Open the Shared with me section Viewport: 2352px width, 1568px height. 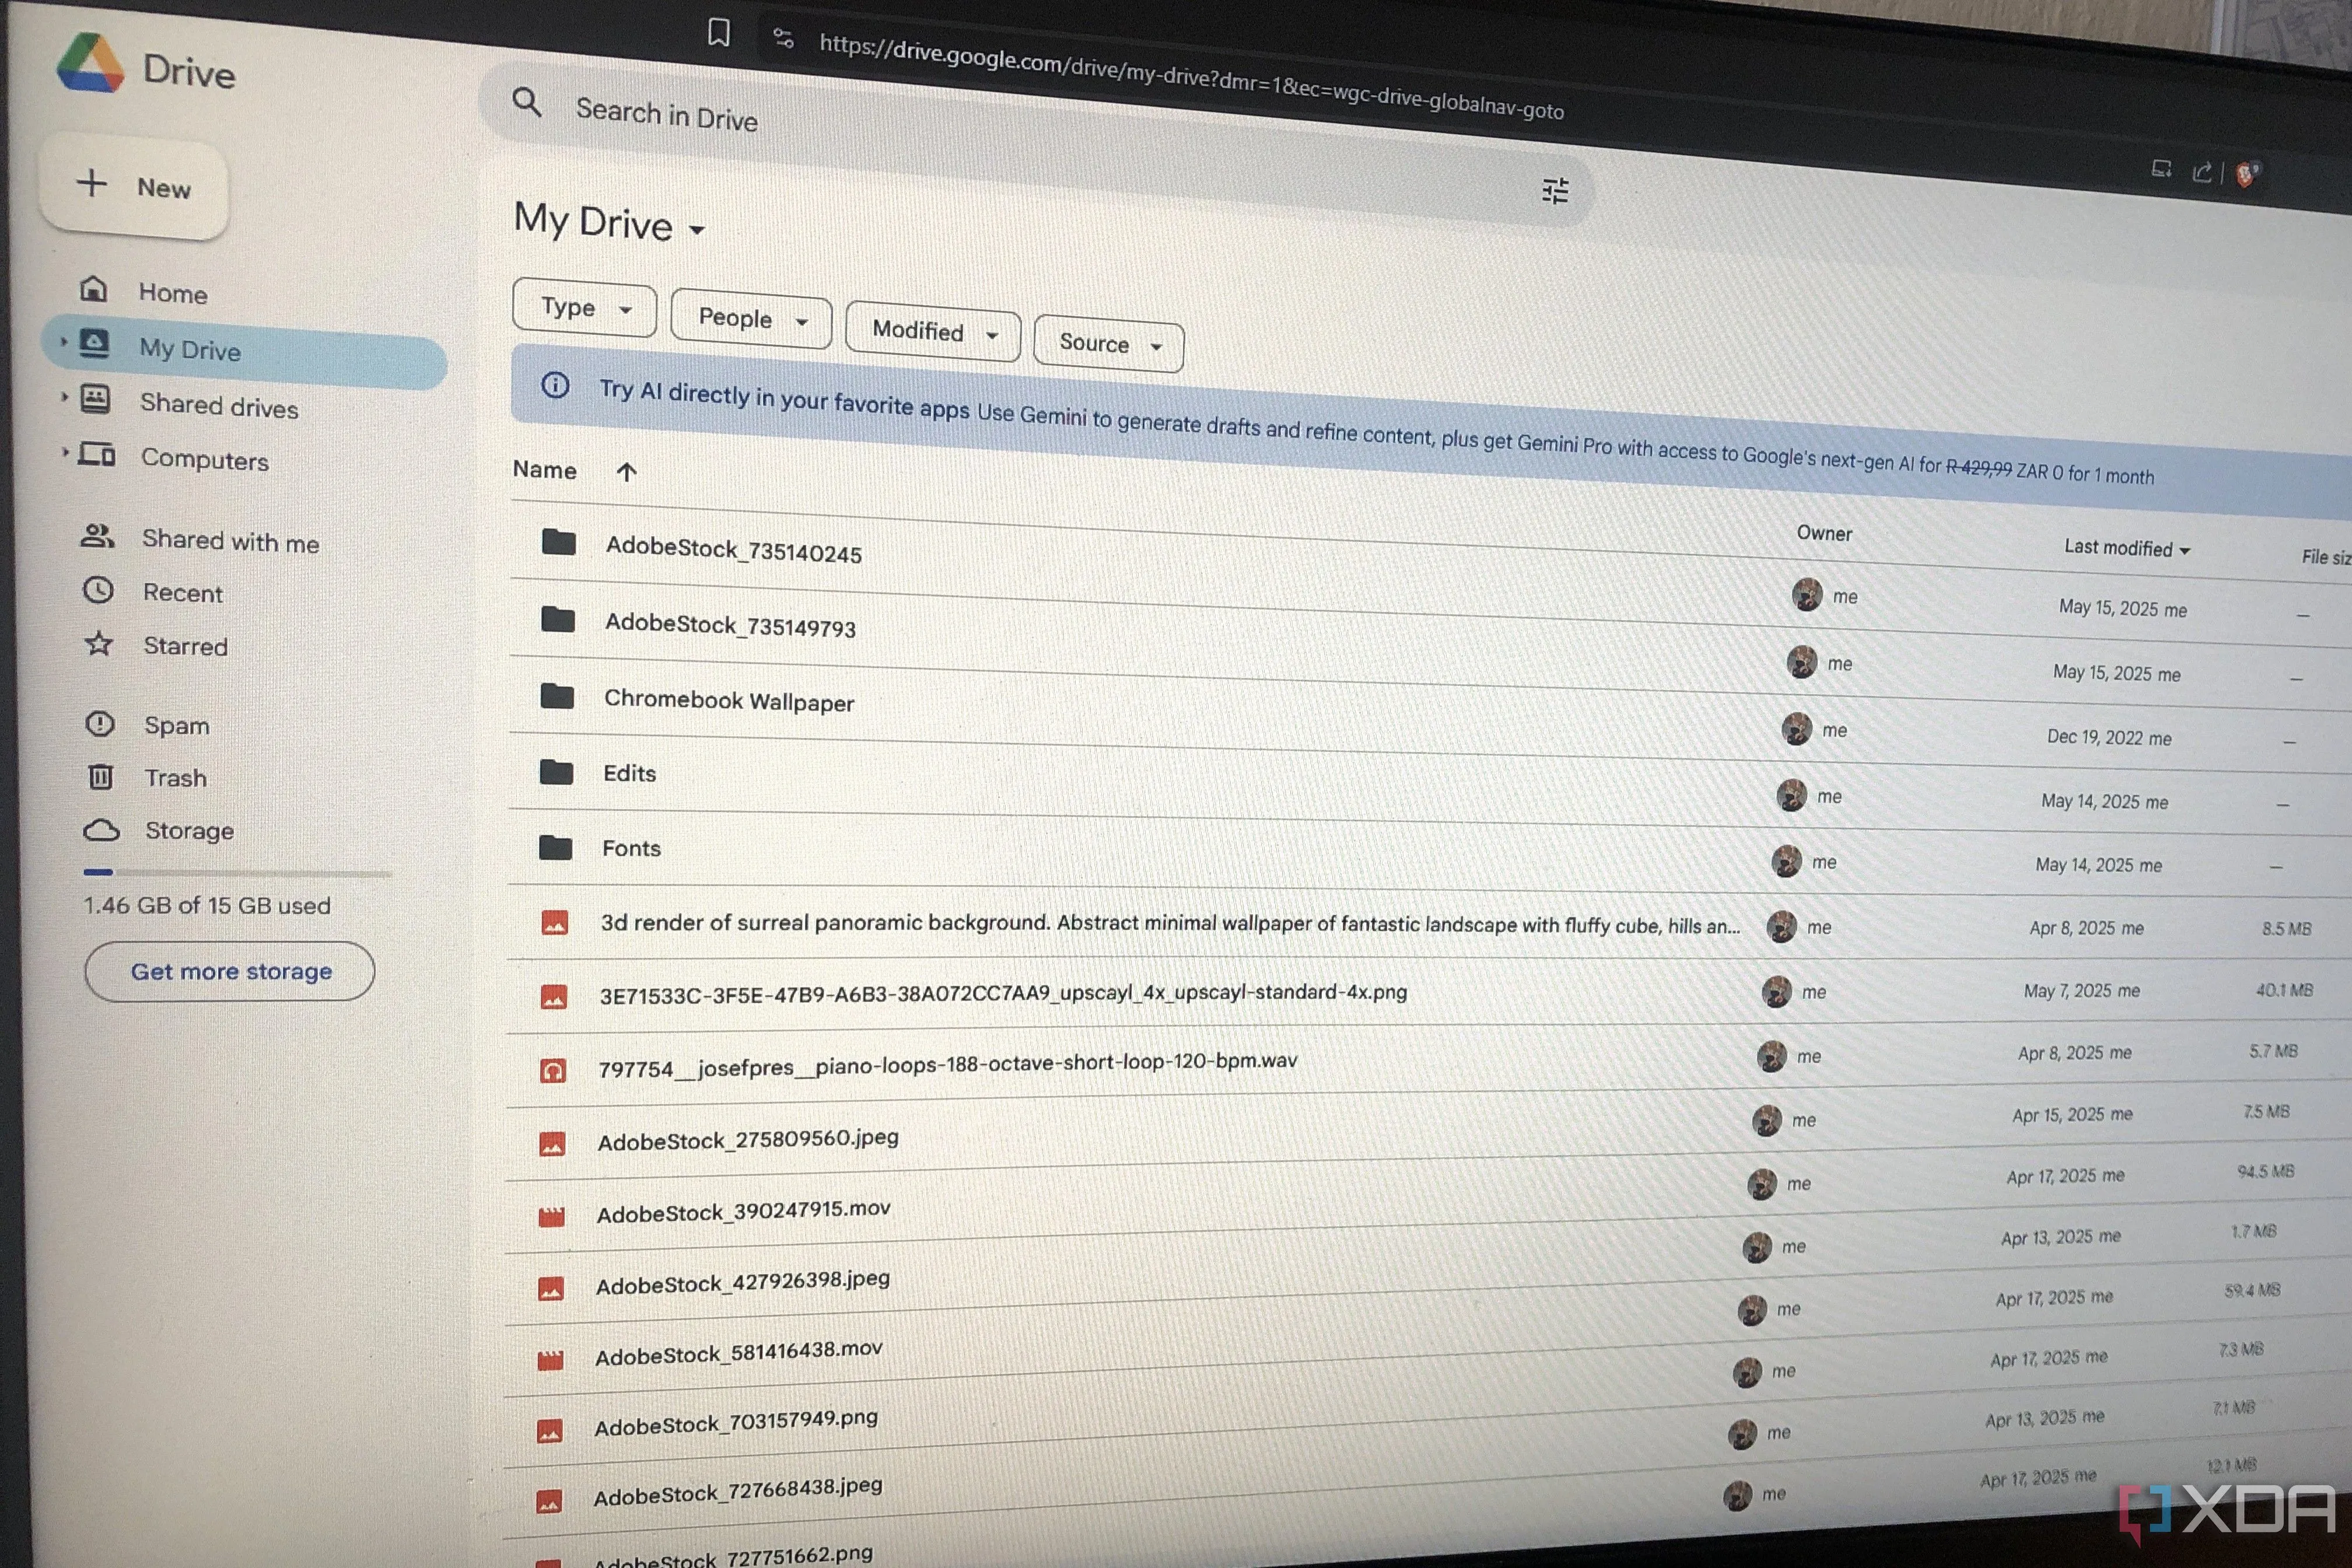(x=230, y=541)
